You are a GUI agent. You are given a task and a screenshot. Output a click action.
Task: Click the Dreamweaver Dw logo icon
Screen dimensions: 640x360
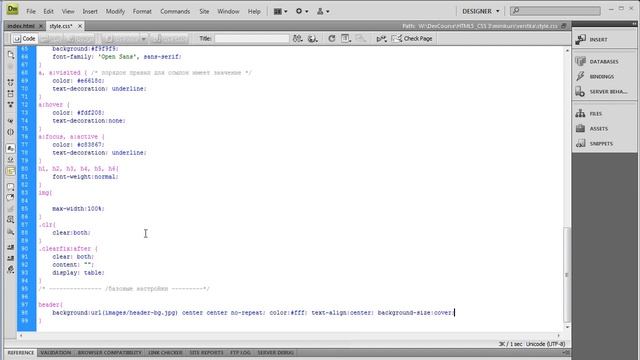(13, 9)
